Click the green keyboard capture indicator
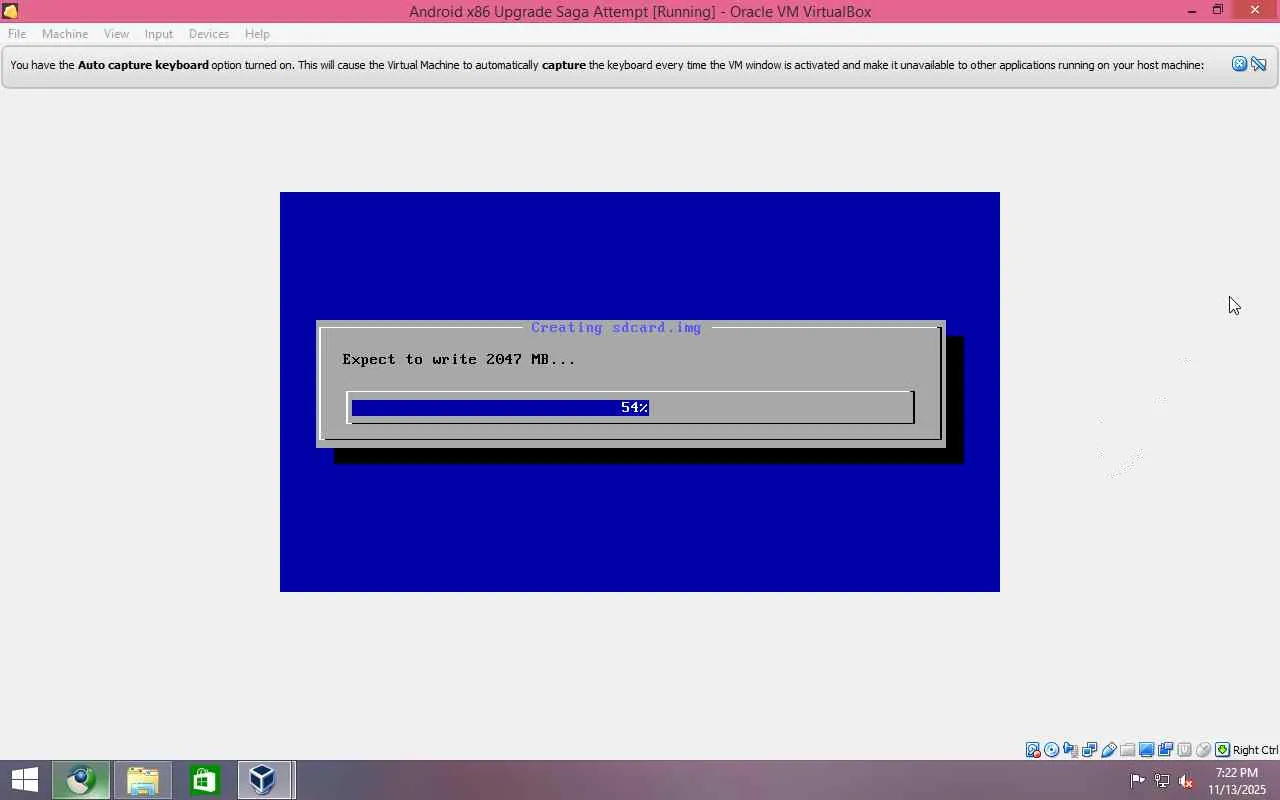This screenshot has width=1280, height=800. pyautogui.click(x=1222, y=750)
